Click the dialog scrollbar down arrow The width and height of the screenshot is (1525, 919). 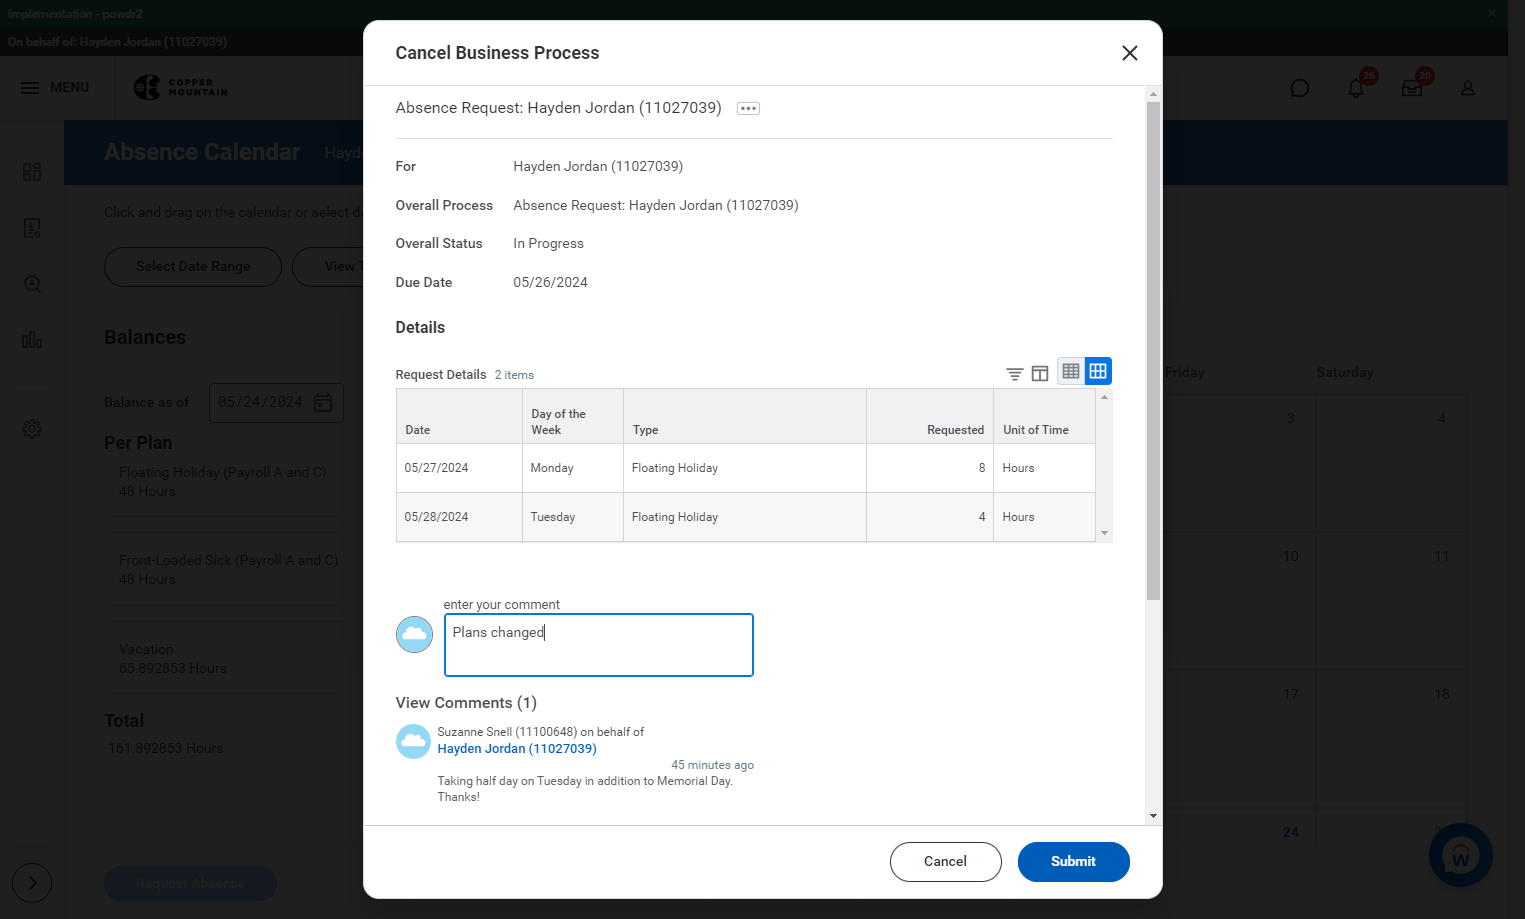coord(1153,816)
